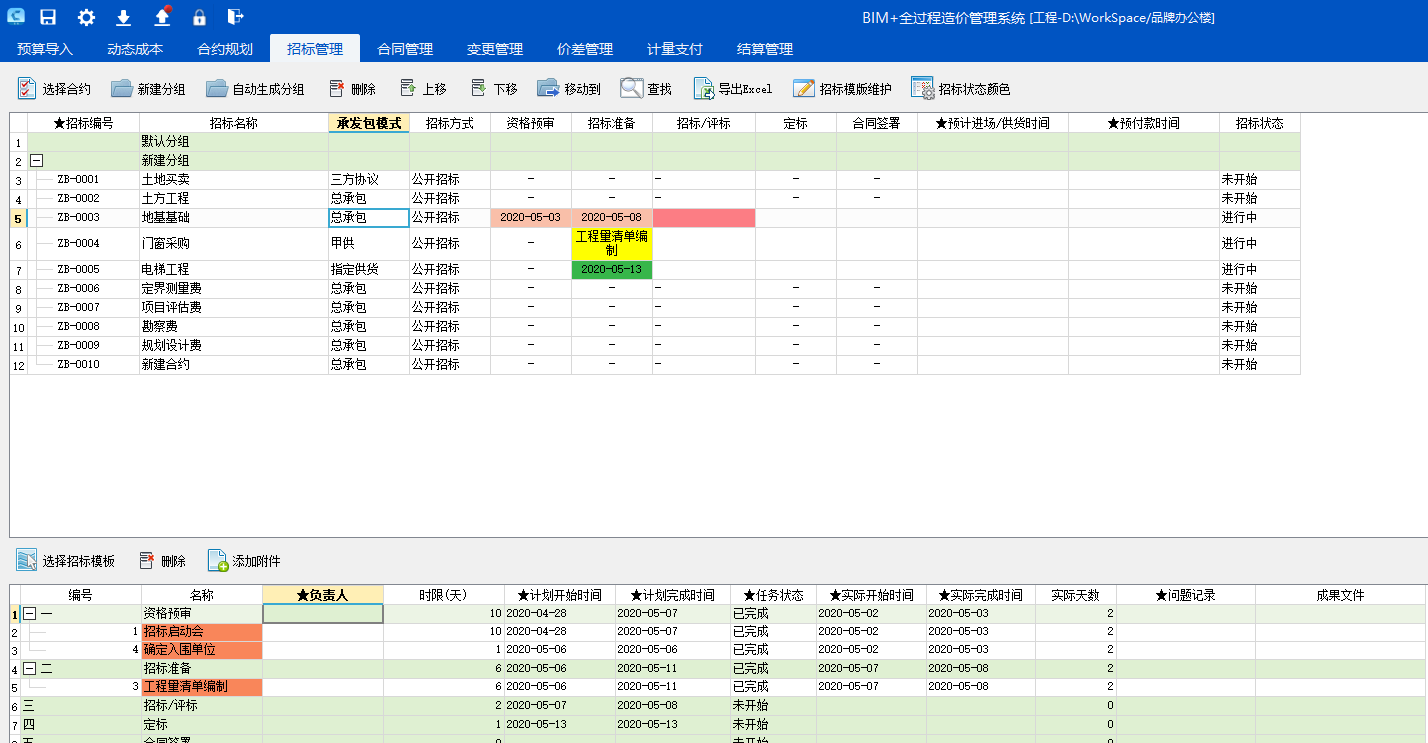The image size is (1428, 743).
Task: Collapse the 资格预审 task group
Action: (x=29, y=613)
